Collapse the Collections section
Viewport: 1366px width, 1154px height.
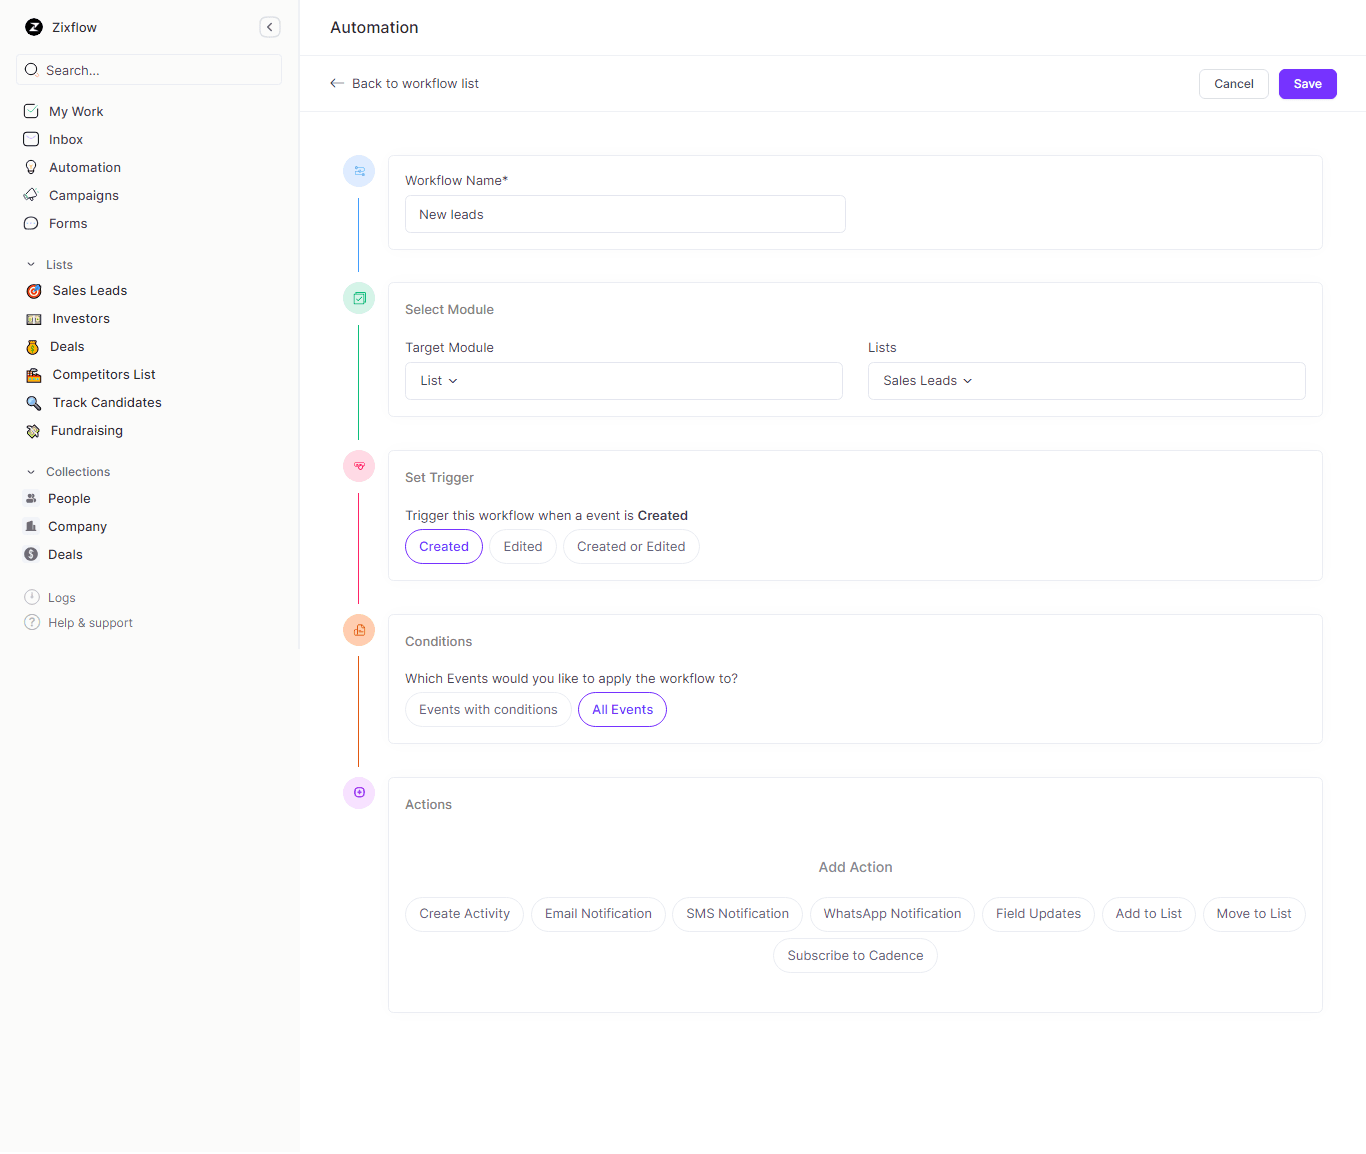click(30, 471)
